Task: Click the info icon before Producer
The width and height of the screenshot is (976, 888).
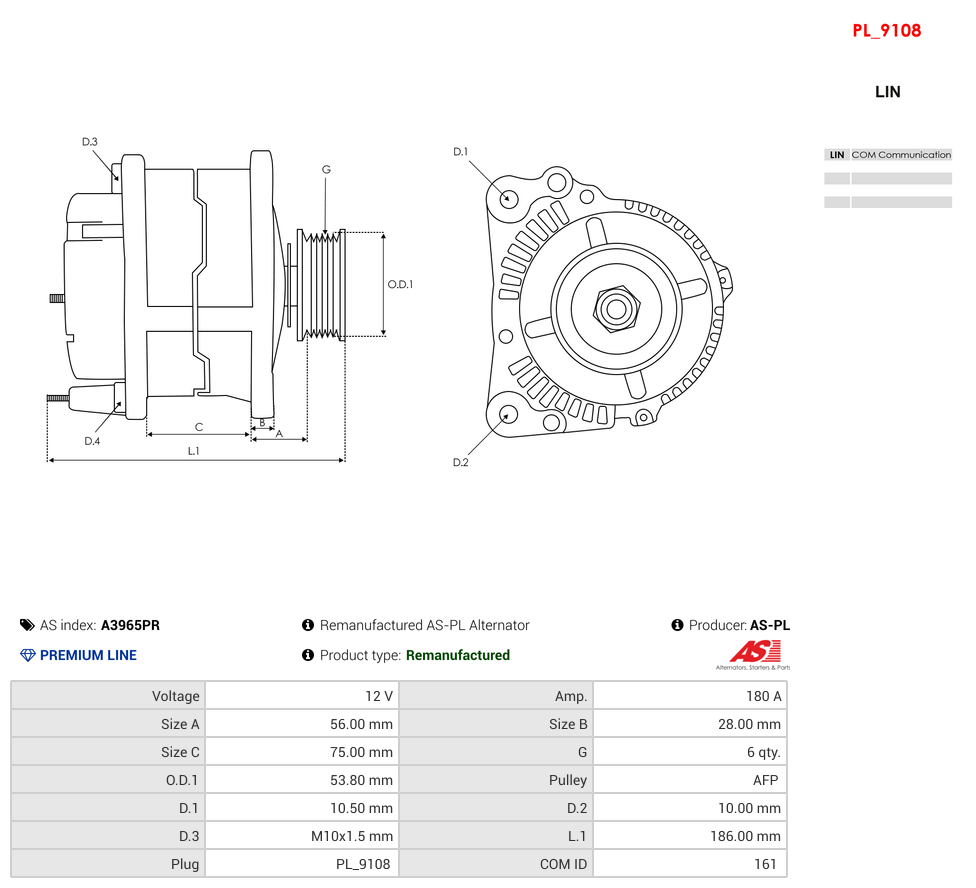Action: click(x=677, y=625)
